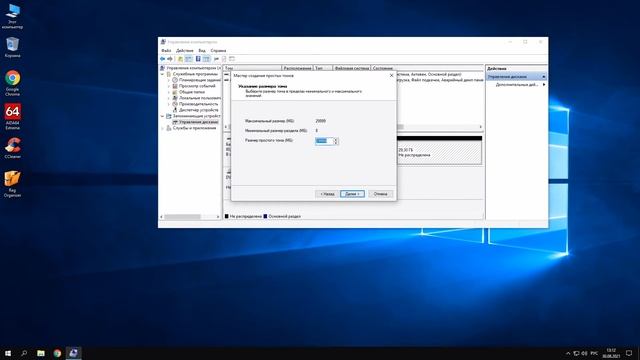Click the Не распределена legend label

click(x=245, y=216)
